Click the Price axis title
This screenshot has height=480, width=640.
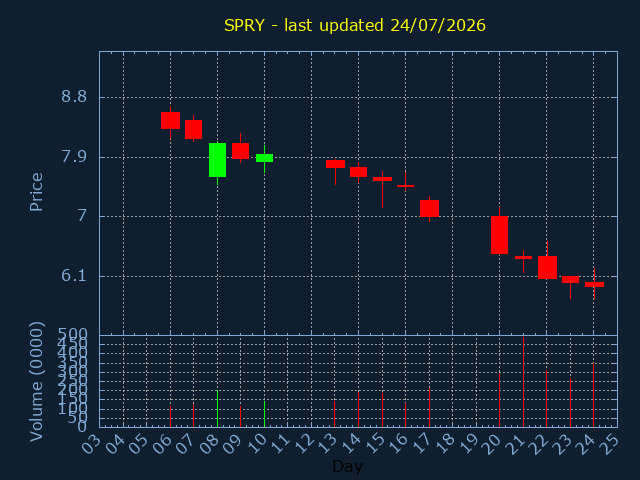[x=36, y=192]
